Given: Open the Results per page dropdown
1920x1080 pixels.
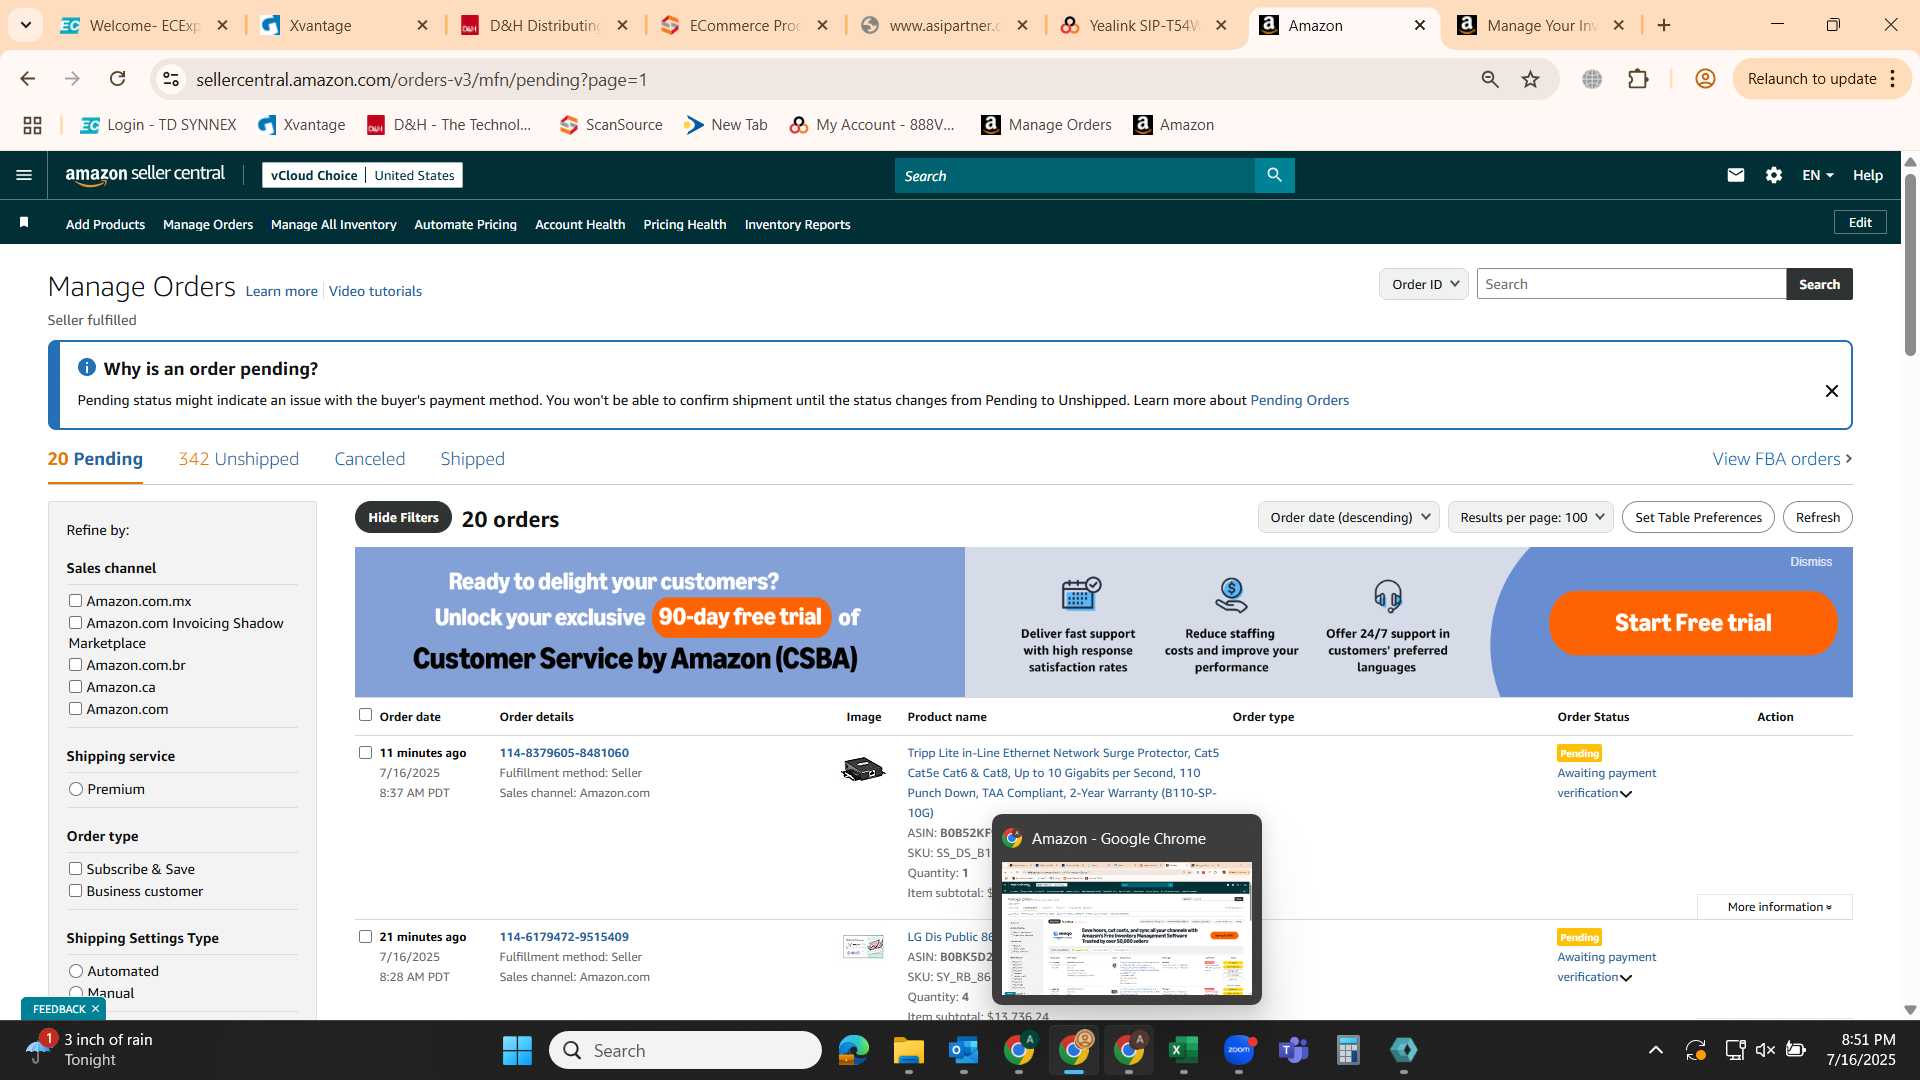Looking at the screenshot, I should [x=1531, y=517].
